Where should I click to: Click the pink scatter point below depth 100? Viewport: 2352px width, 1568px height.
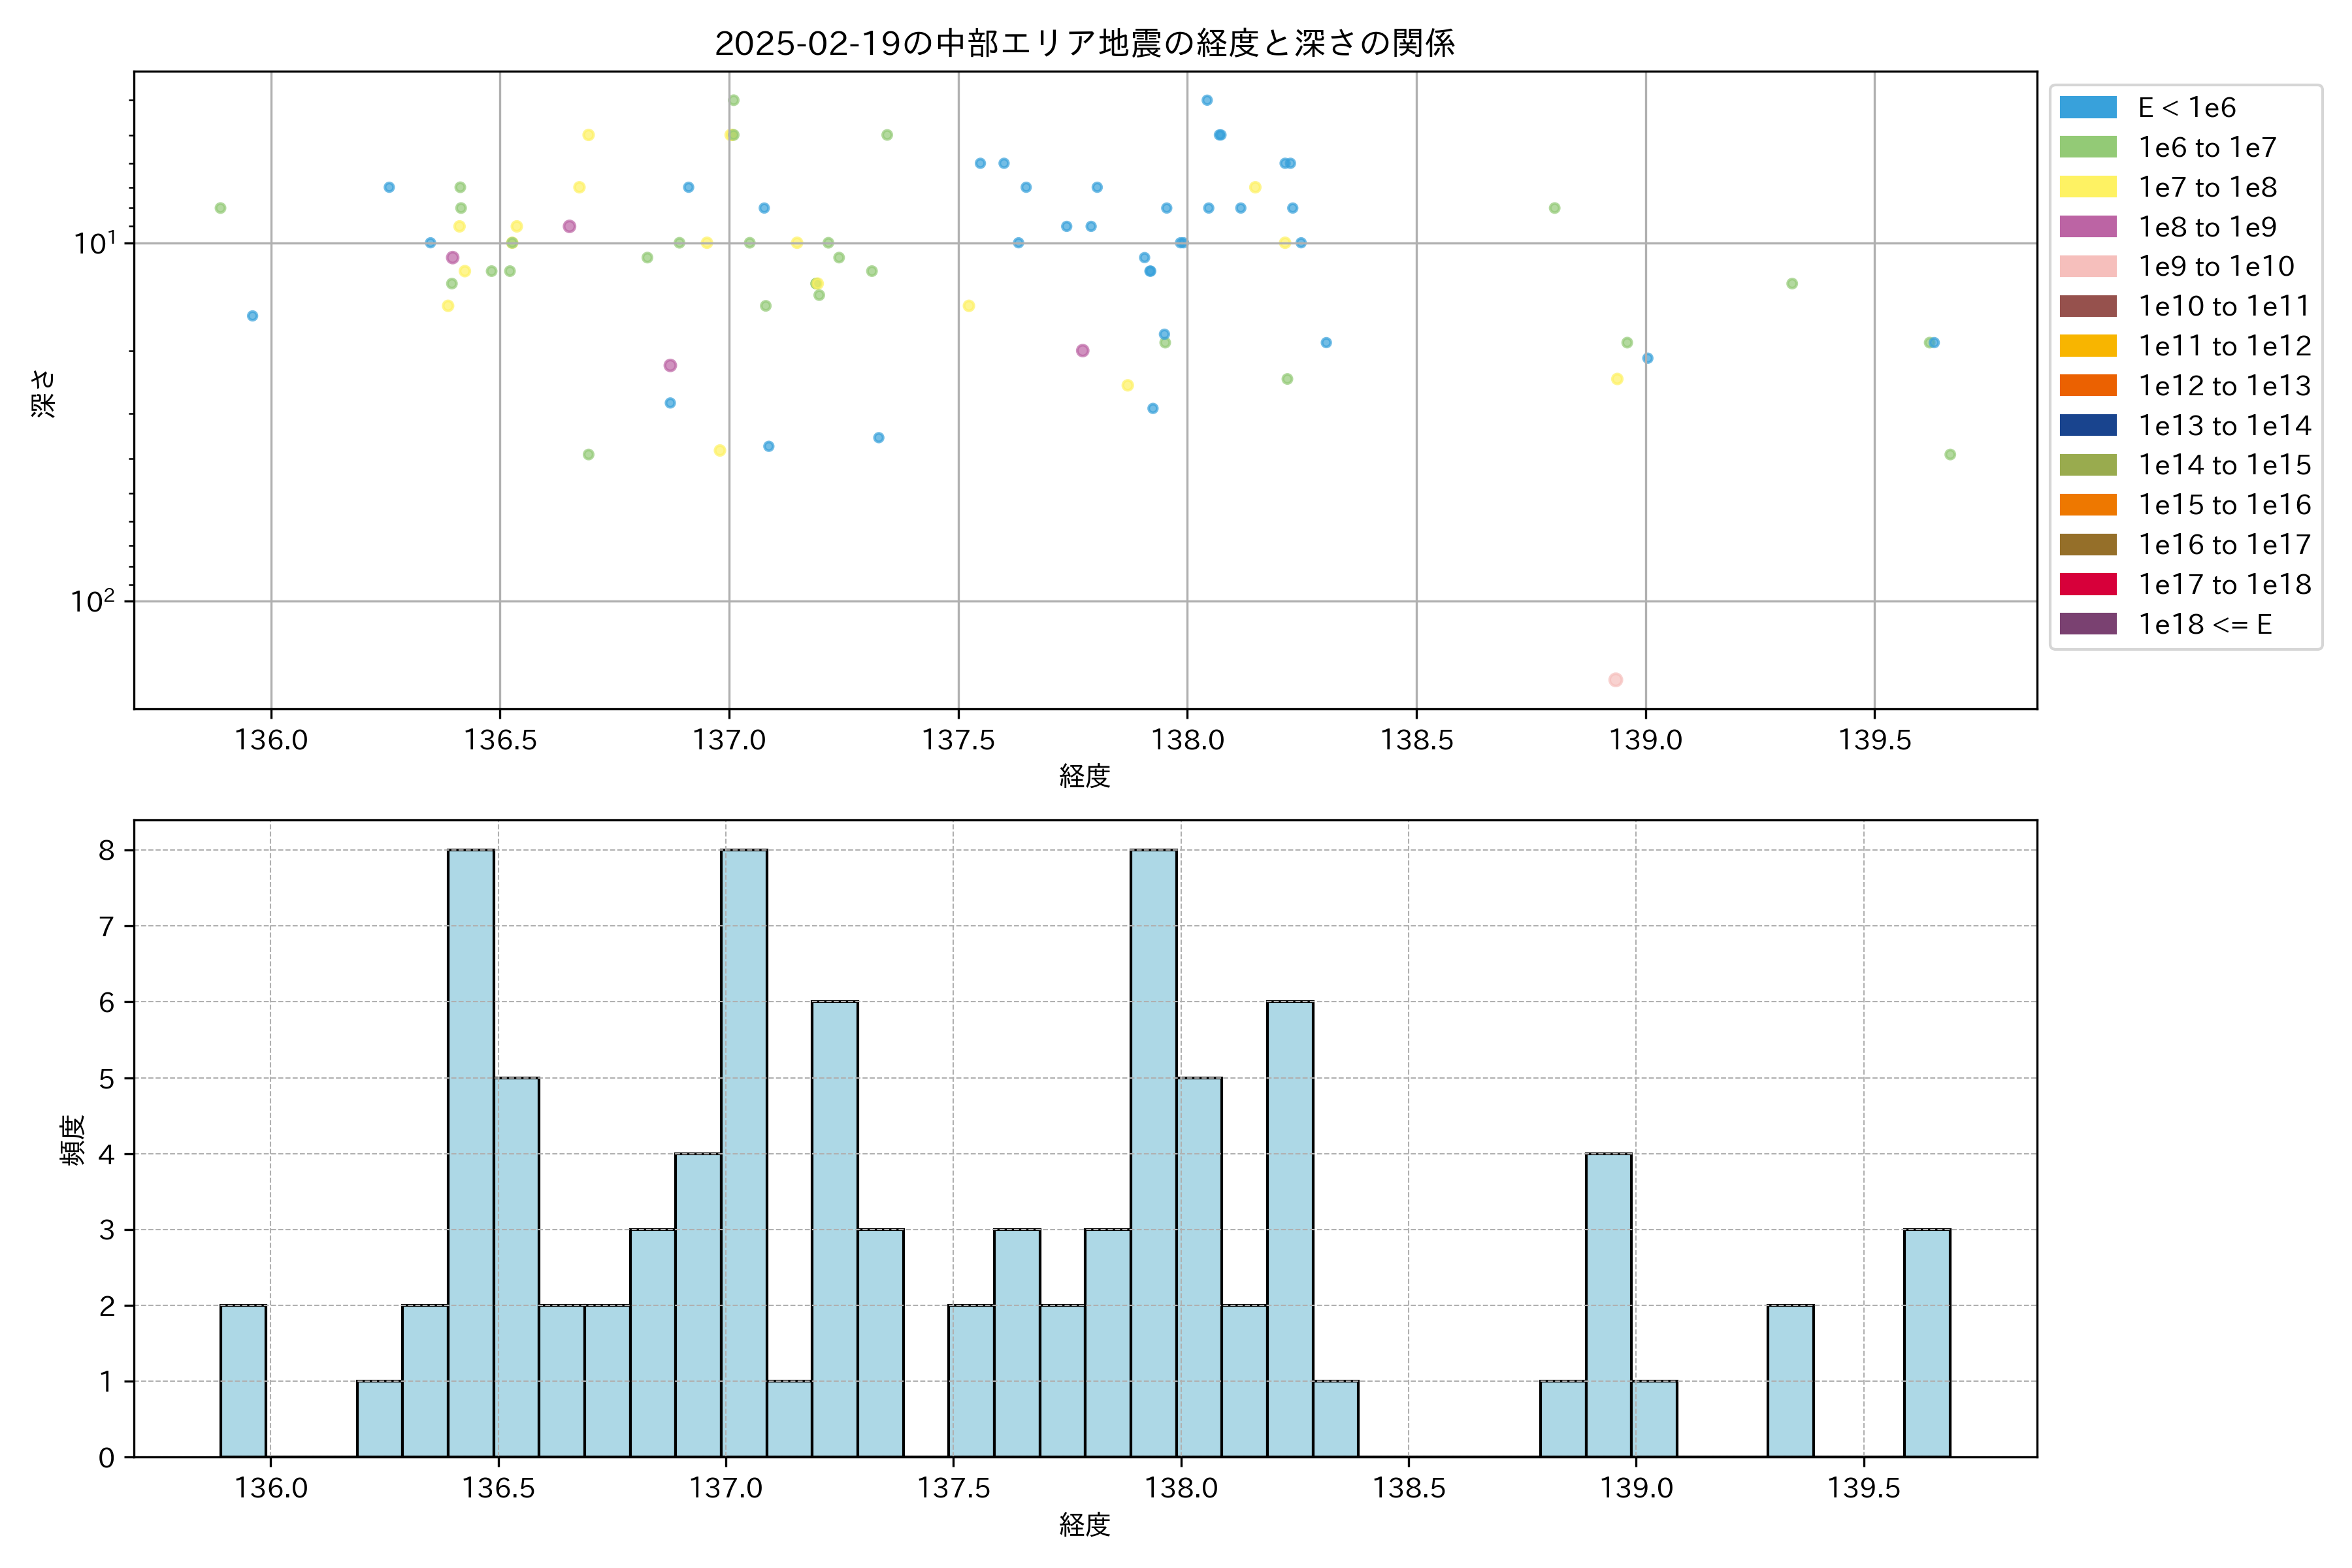click(x=1615, y=680)
